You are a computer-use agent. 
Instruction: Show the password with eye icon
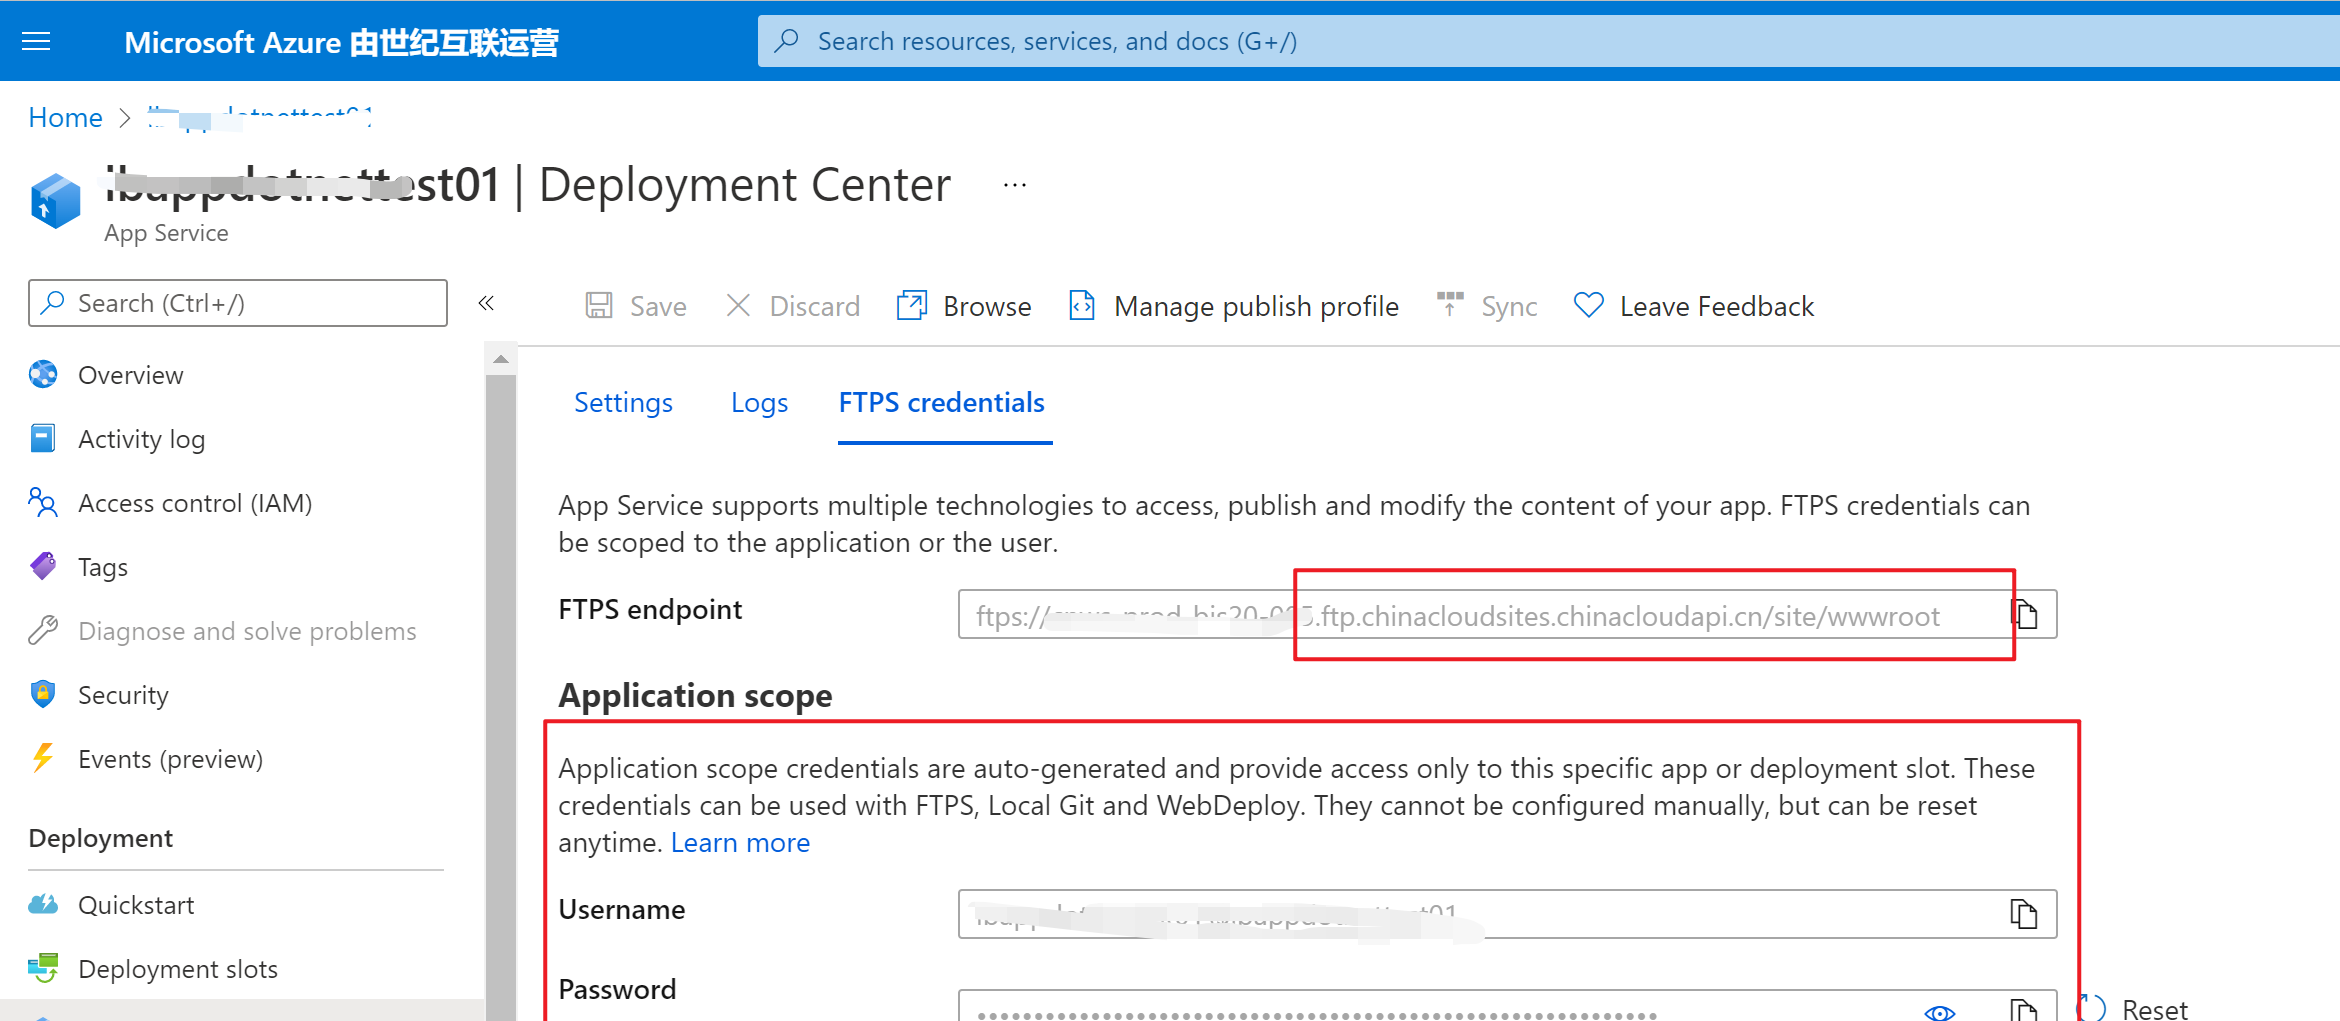1939,1011
